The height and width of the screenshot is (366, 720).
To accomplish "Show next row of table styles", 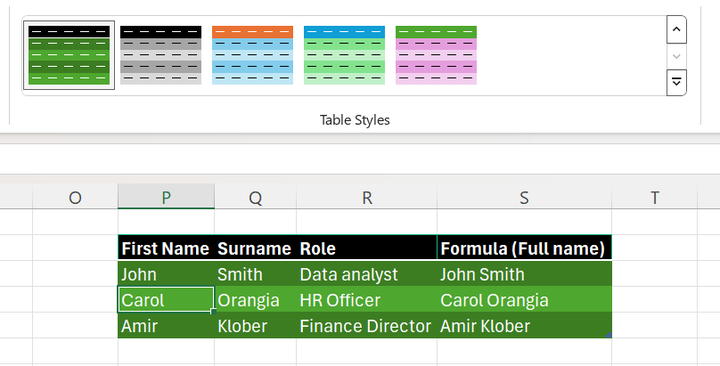I will [676, 56].
